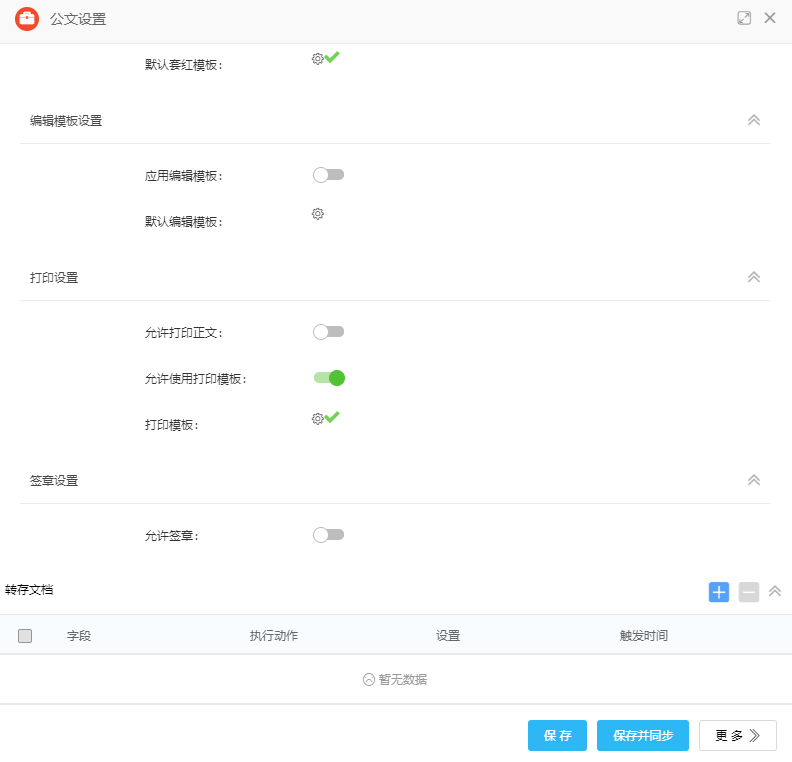
Task: Collapse the 打印设置 section
Action: pyautogui.click(x=754, y=277)
